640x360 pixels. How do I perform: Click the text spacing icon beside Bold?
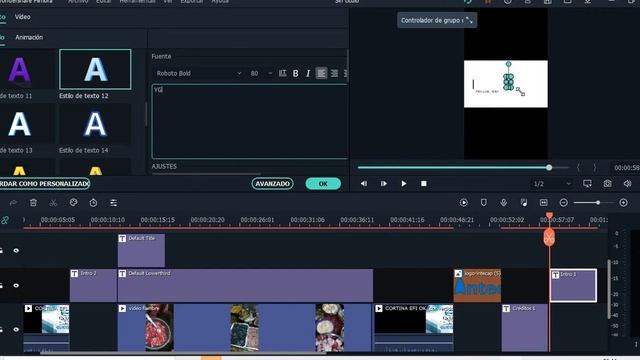click(x=282, y=73)
